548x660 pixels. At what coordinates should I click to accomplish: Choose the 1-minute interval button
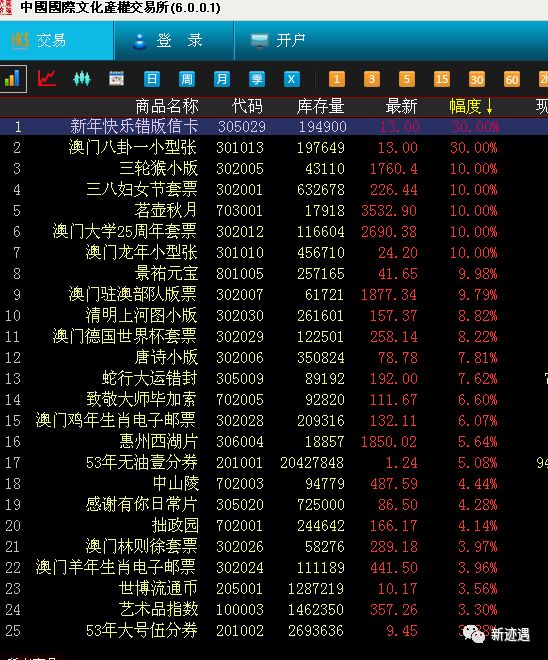[337, 80]
